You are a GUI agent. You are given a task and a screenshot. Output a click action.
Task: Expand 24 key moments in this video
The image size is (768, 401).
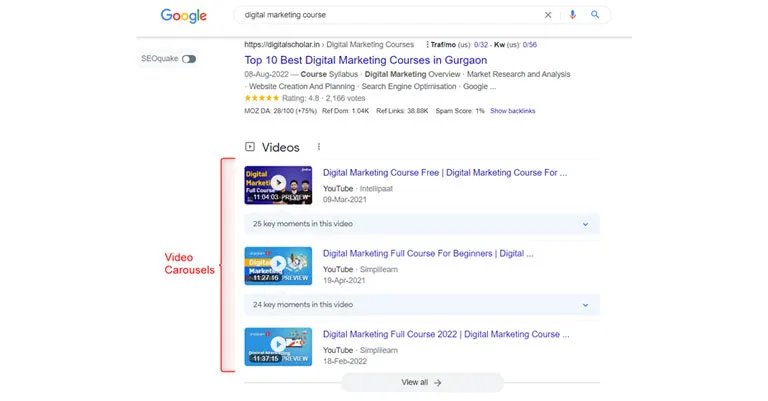(x=422, y=305)
